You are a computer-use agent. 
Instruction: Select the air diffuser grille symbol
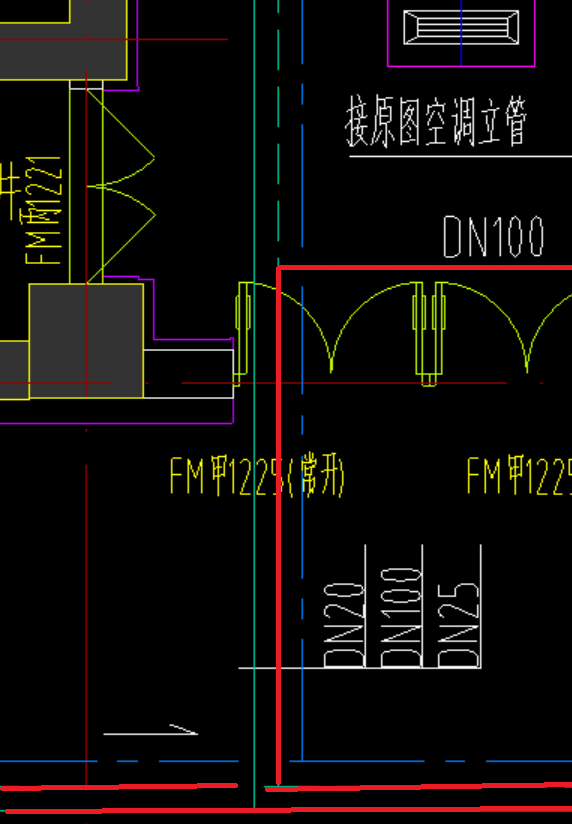pyautogui.click(x=461, y=27)
